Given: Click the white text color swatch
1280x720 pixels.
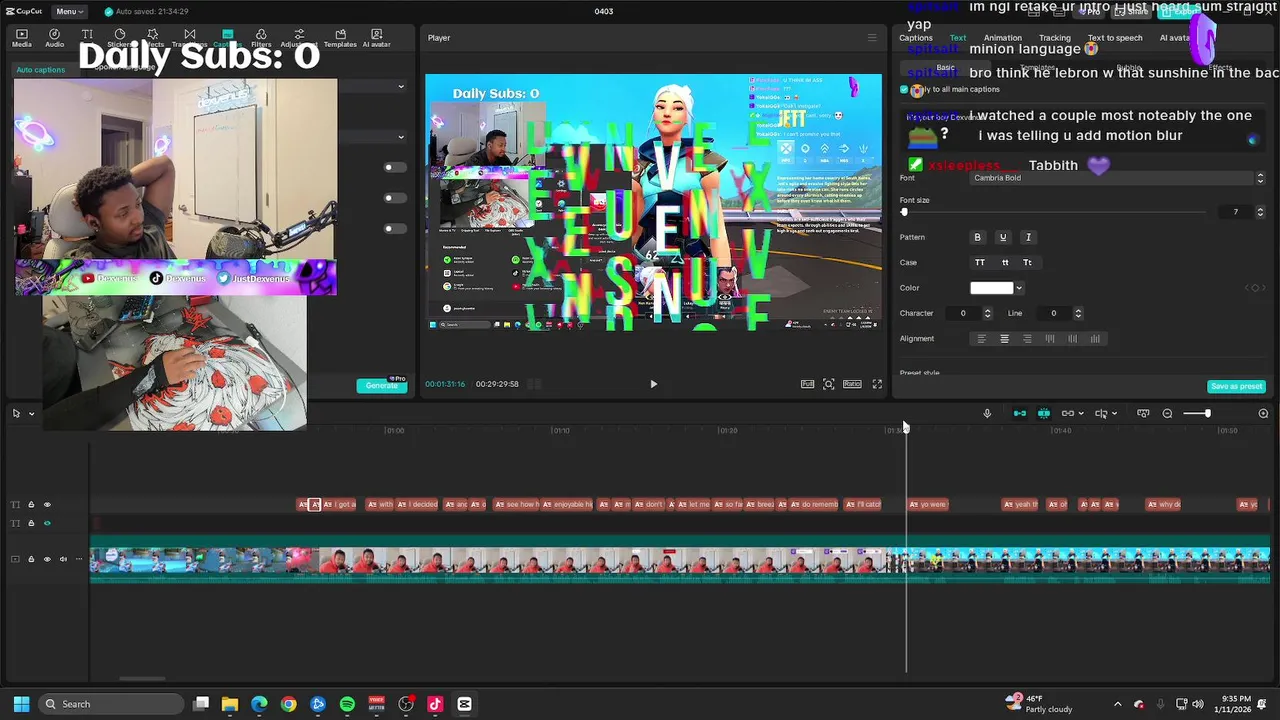Looking at the screenshot, I should click(992, 288).
